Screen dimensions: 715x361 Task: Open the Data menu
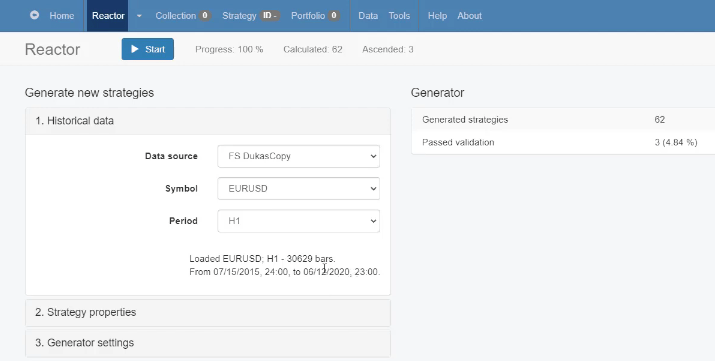point(368,15)
